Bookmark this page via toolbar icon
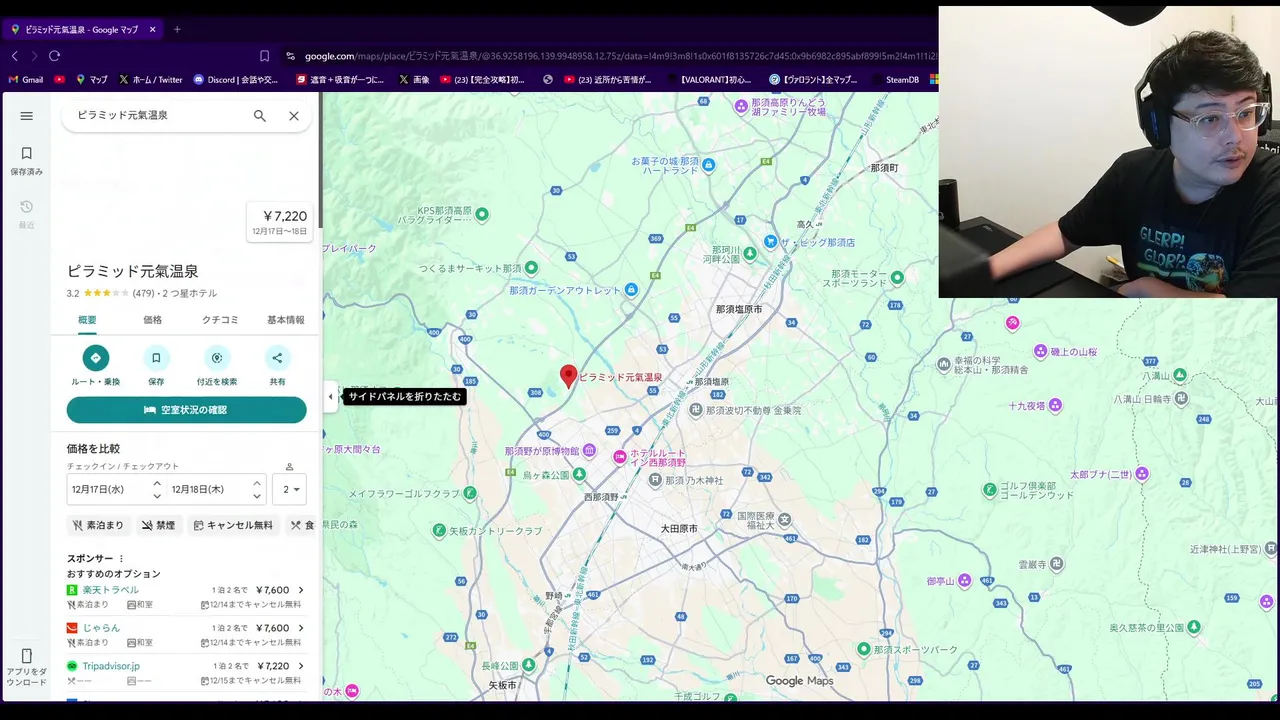Viewport: 1280px width, 720px height. (x=264, y=56)
